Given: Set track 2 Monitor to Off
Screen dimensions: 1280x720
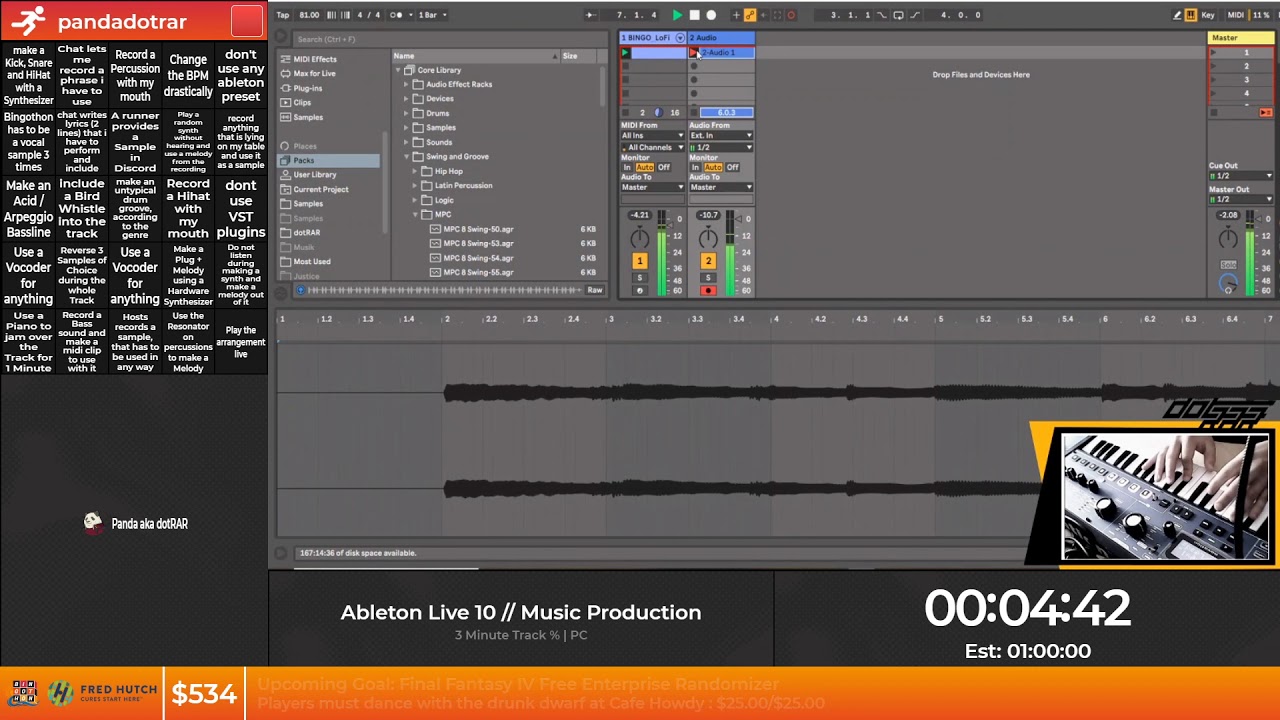Looking at the screenshot, I should tap(732, 168).
